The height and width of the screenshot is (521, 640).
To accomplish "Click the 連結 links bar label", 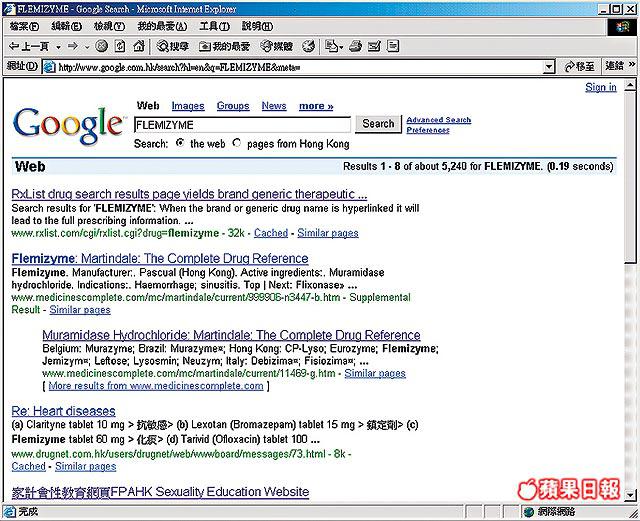I will (614, 65).
